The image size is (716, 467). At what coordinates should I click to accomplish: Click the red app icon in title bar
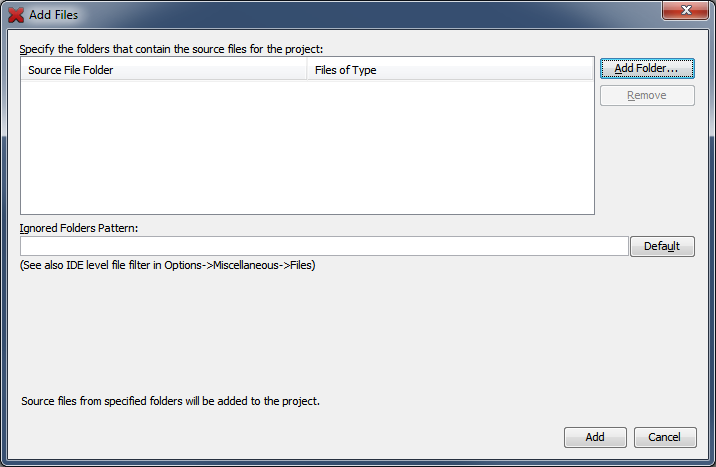pyautogui.click(x=16, y=15)
